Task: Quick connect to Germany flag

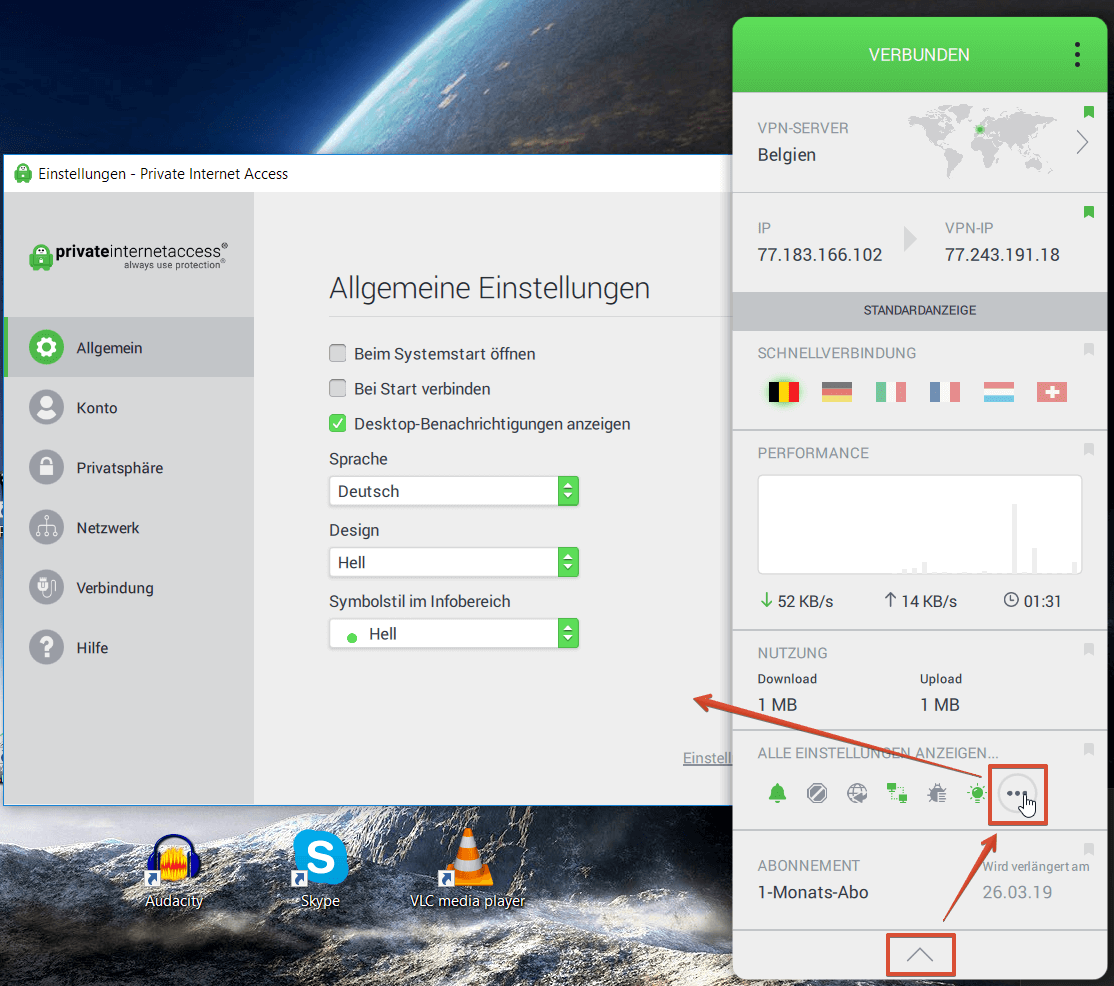Action: 837,391
